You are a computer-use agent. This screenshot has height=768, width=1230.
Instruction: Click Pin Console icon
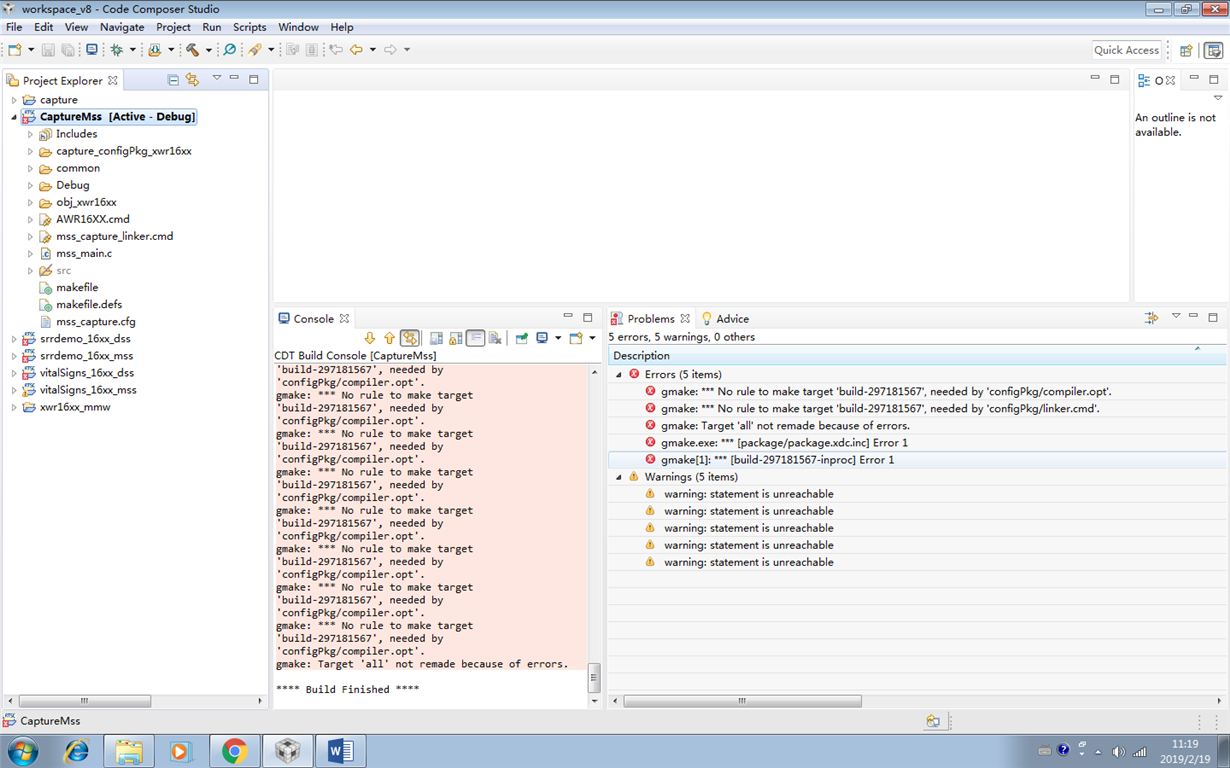click(x=522, y=338)
